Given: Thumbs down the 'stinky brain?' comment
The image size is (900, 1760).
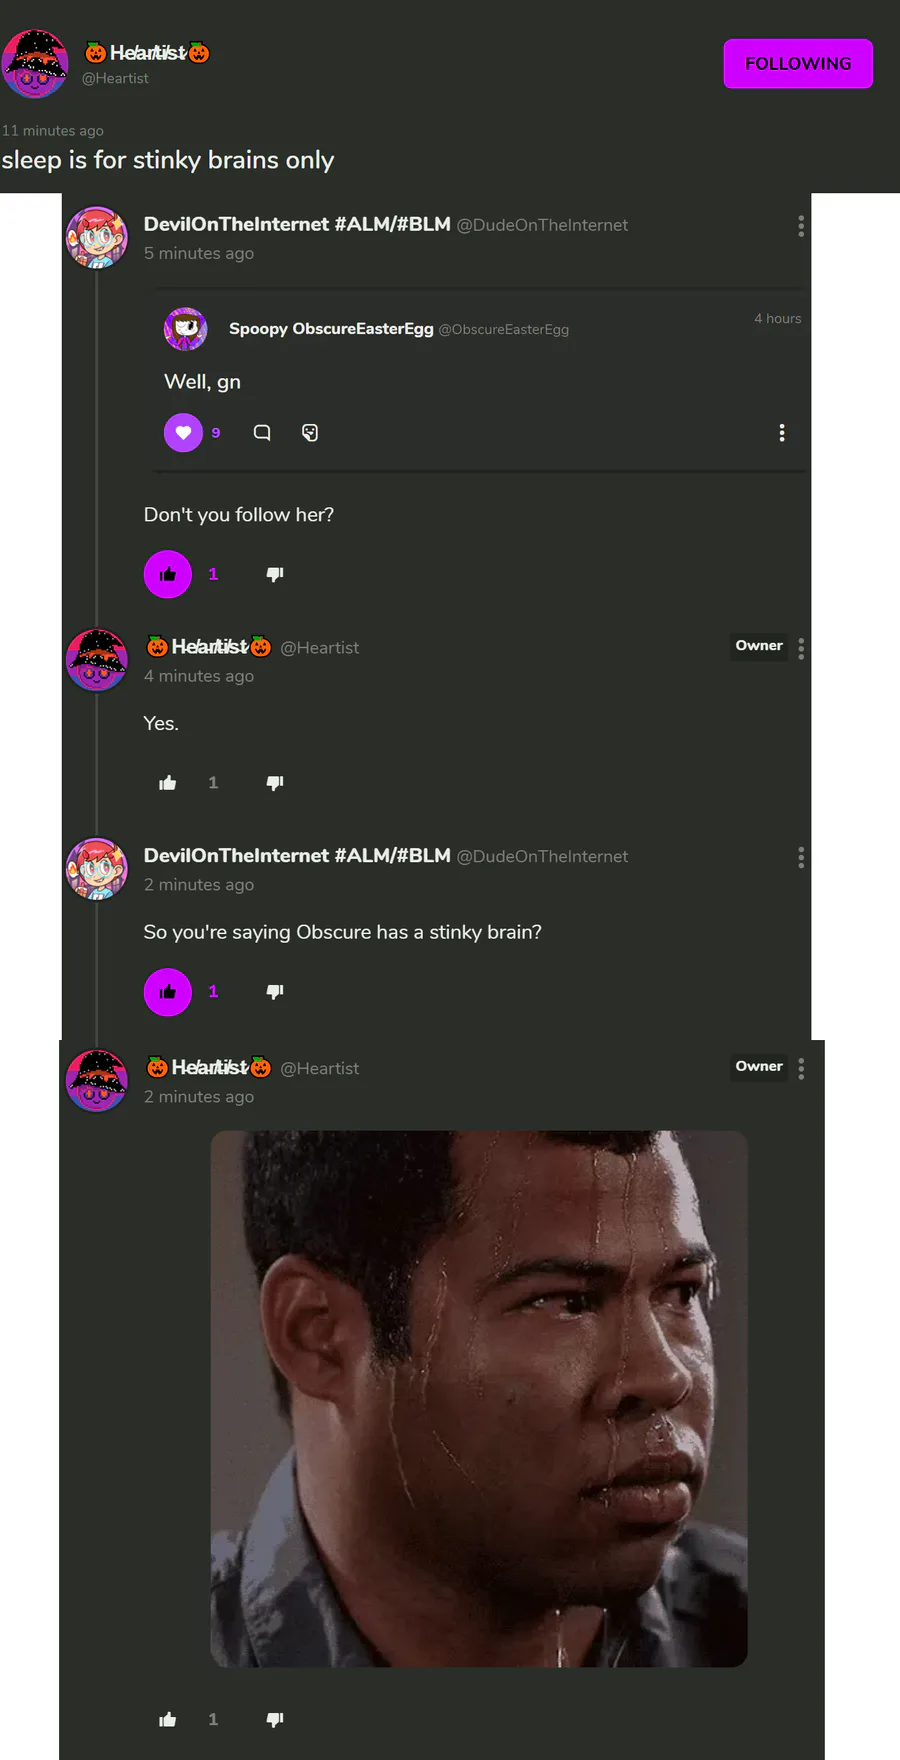Looking at the screenshot, I should click(275, 992).
